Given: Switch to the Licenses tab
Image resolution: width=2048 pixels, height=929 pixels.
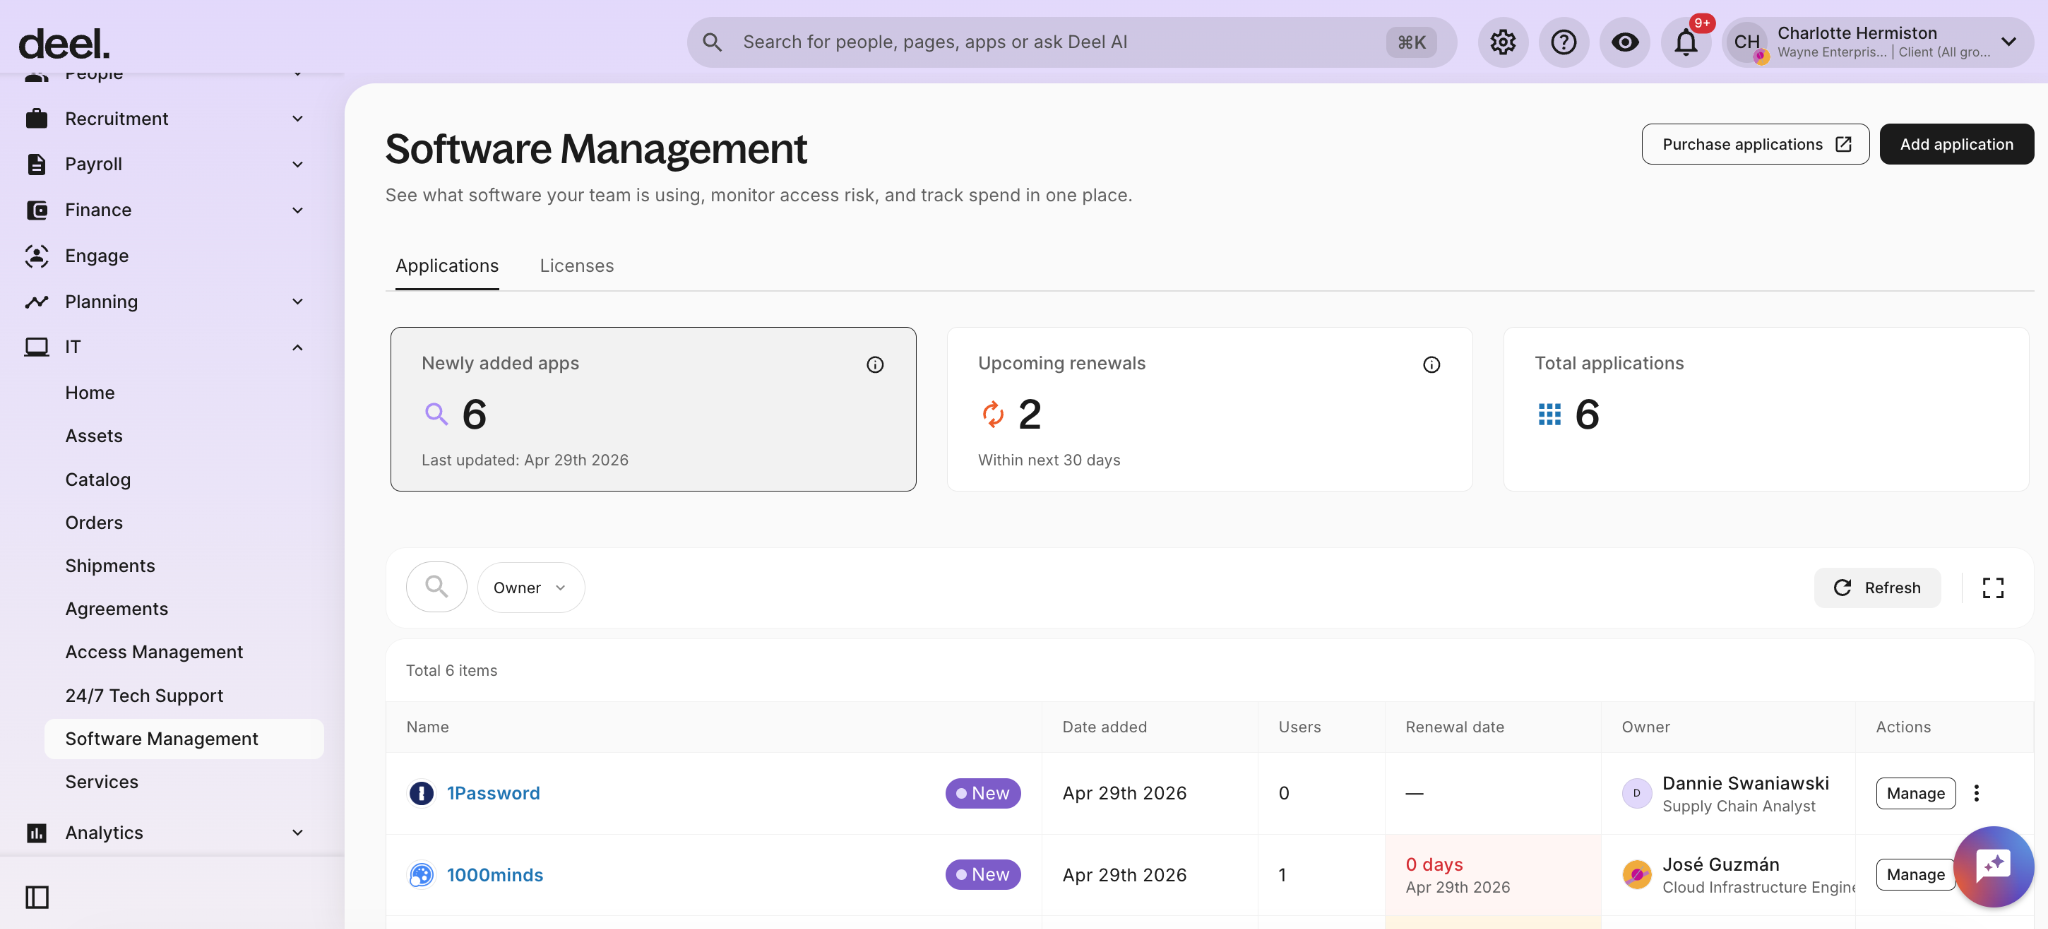Looking at the screenshot, I should point(576,266).
